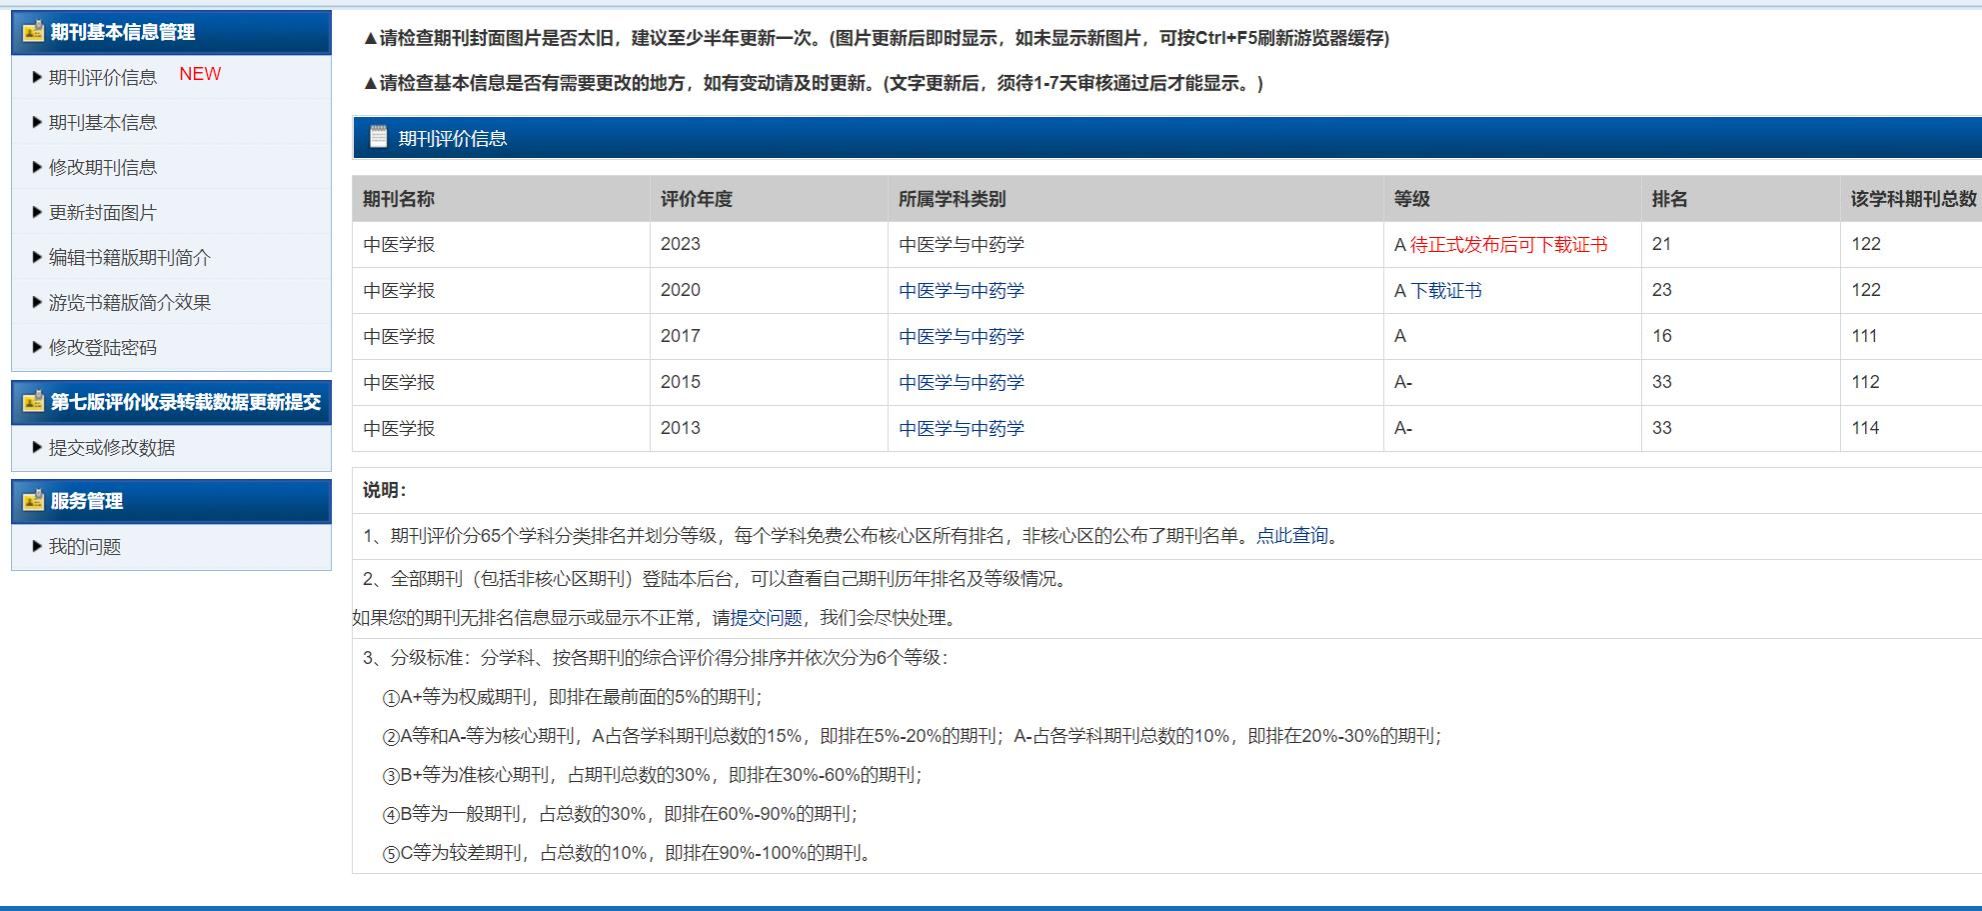Click the 提交问题 link
Screen dimensions: 1982x911
[x=766, y=617]
